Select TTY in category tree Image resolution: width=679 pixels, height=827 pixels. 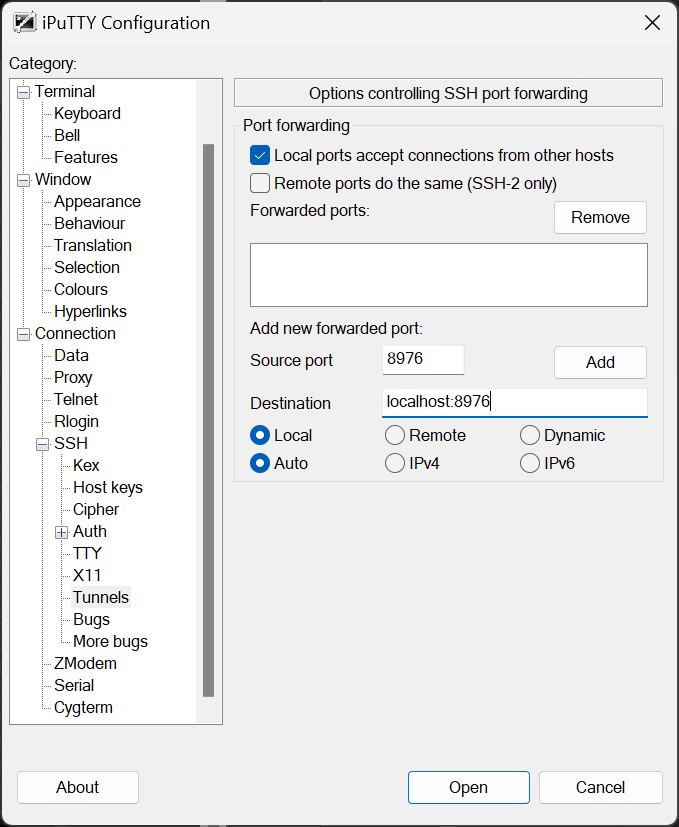[87, 554]
